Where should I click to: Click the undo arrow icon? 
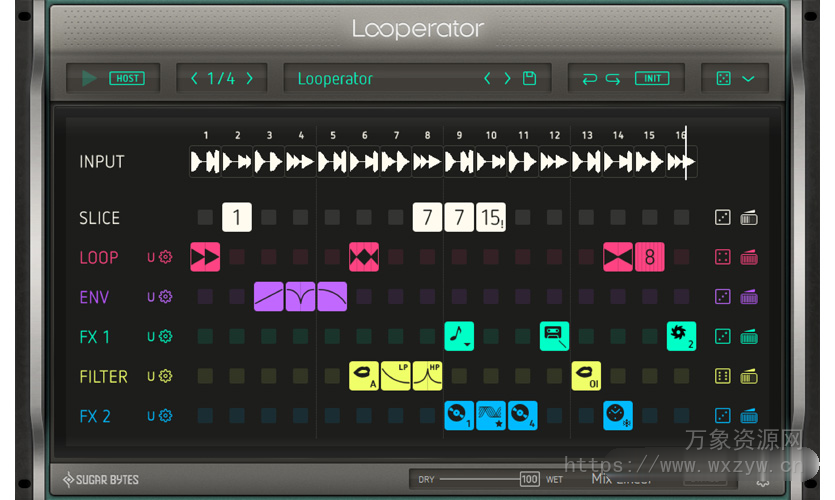pyautogui.click(x=590, y=79)
